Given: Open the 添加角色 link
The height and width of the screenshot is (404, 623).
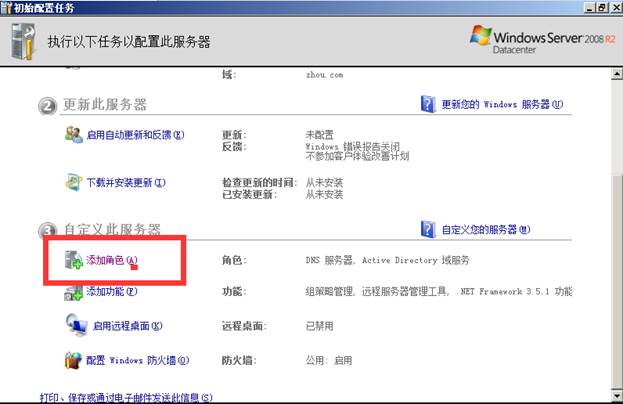Looking at the screenshot, I should (x=111, y=260).
